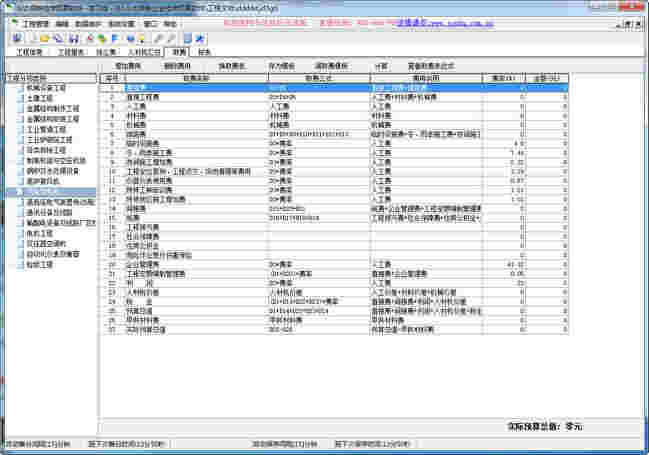
Task: Select the last item in the left tree
Action: 40,265
